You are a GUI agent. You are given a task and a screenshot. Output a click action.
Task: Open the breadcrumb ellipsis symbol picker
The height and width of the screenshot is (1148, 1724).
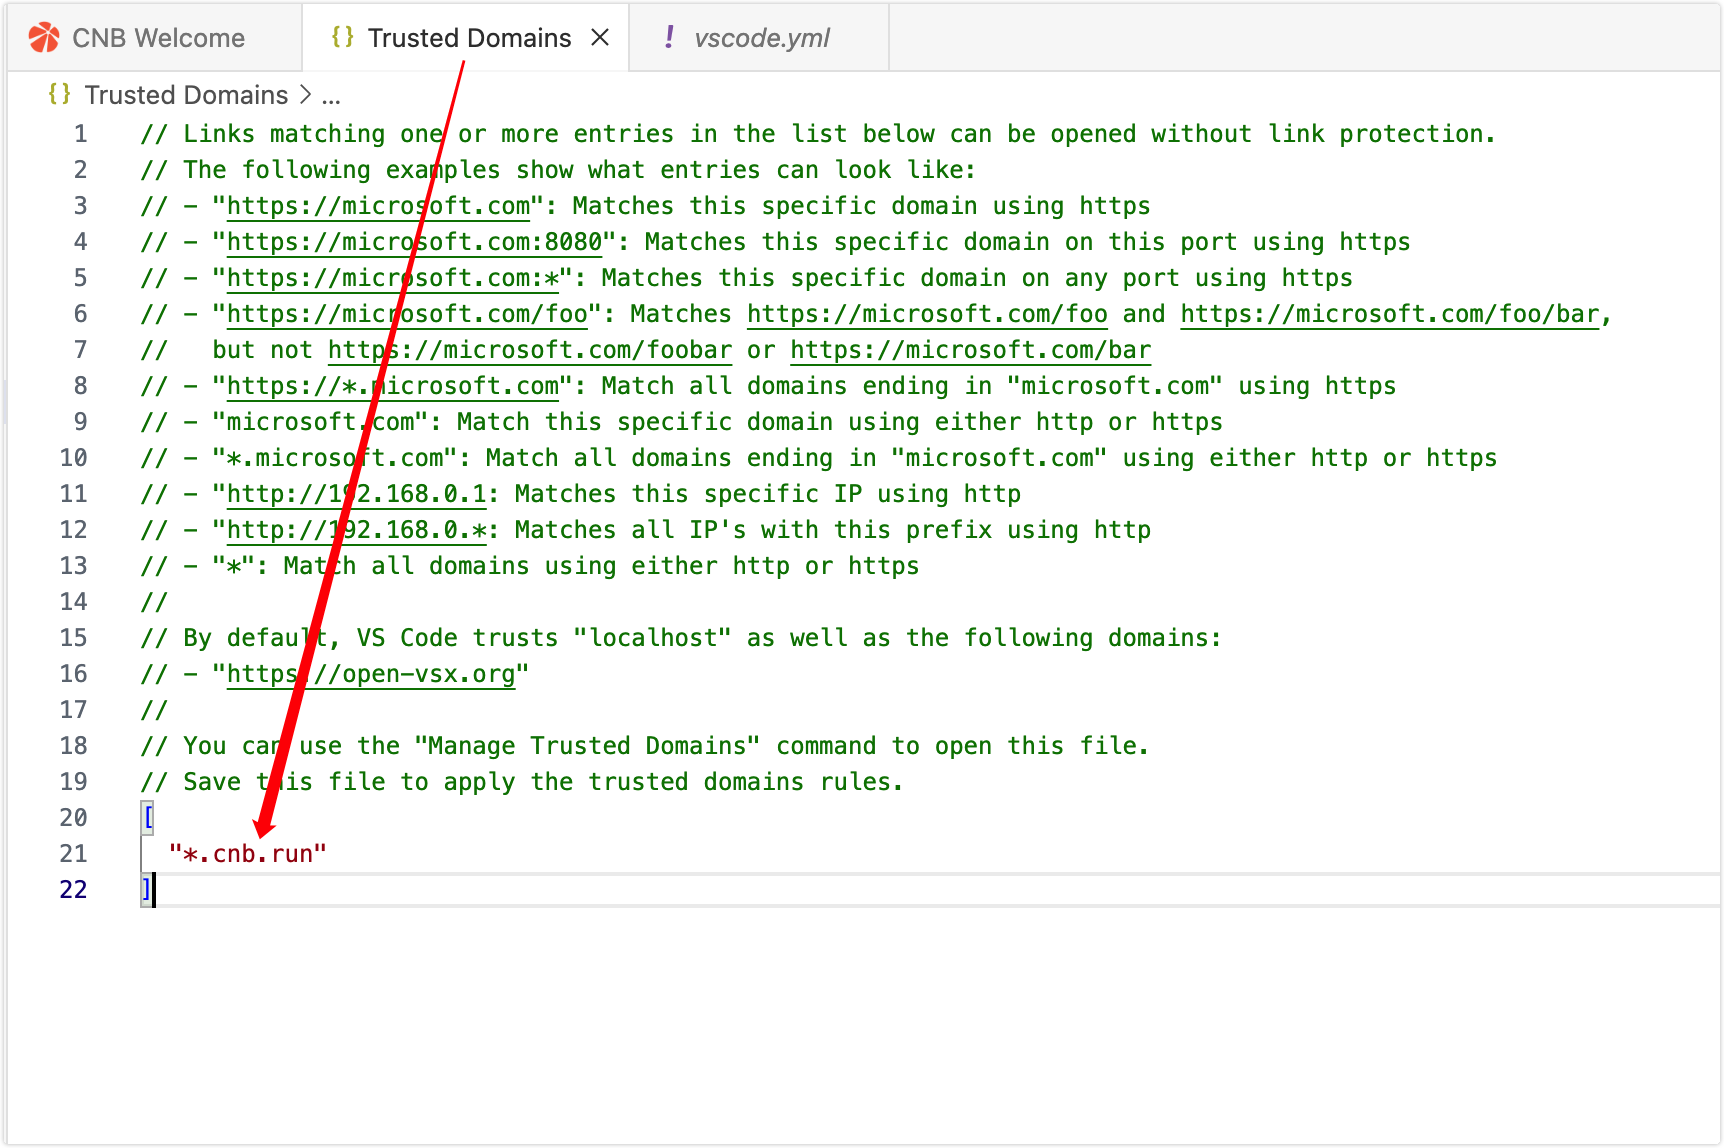click(x=331, y=96)
